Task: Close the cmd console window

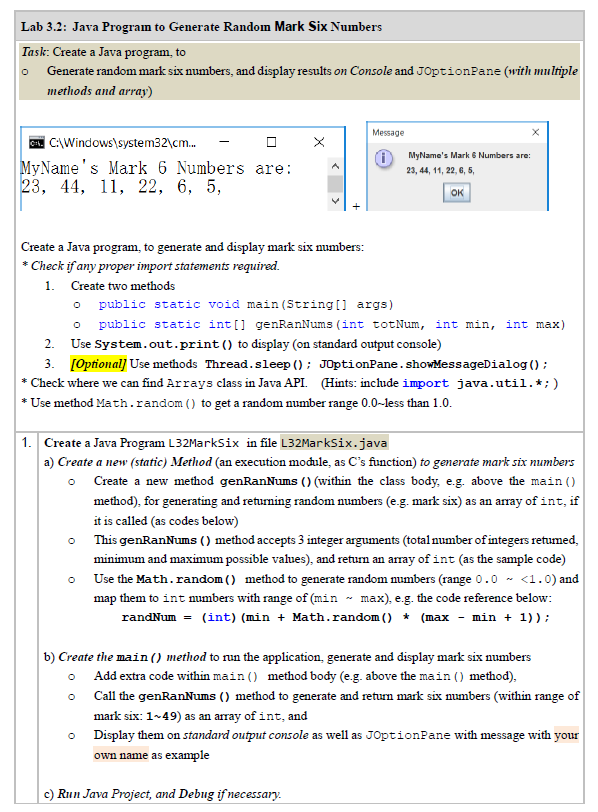Action: [x=319, y=142]
